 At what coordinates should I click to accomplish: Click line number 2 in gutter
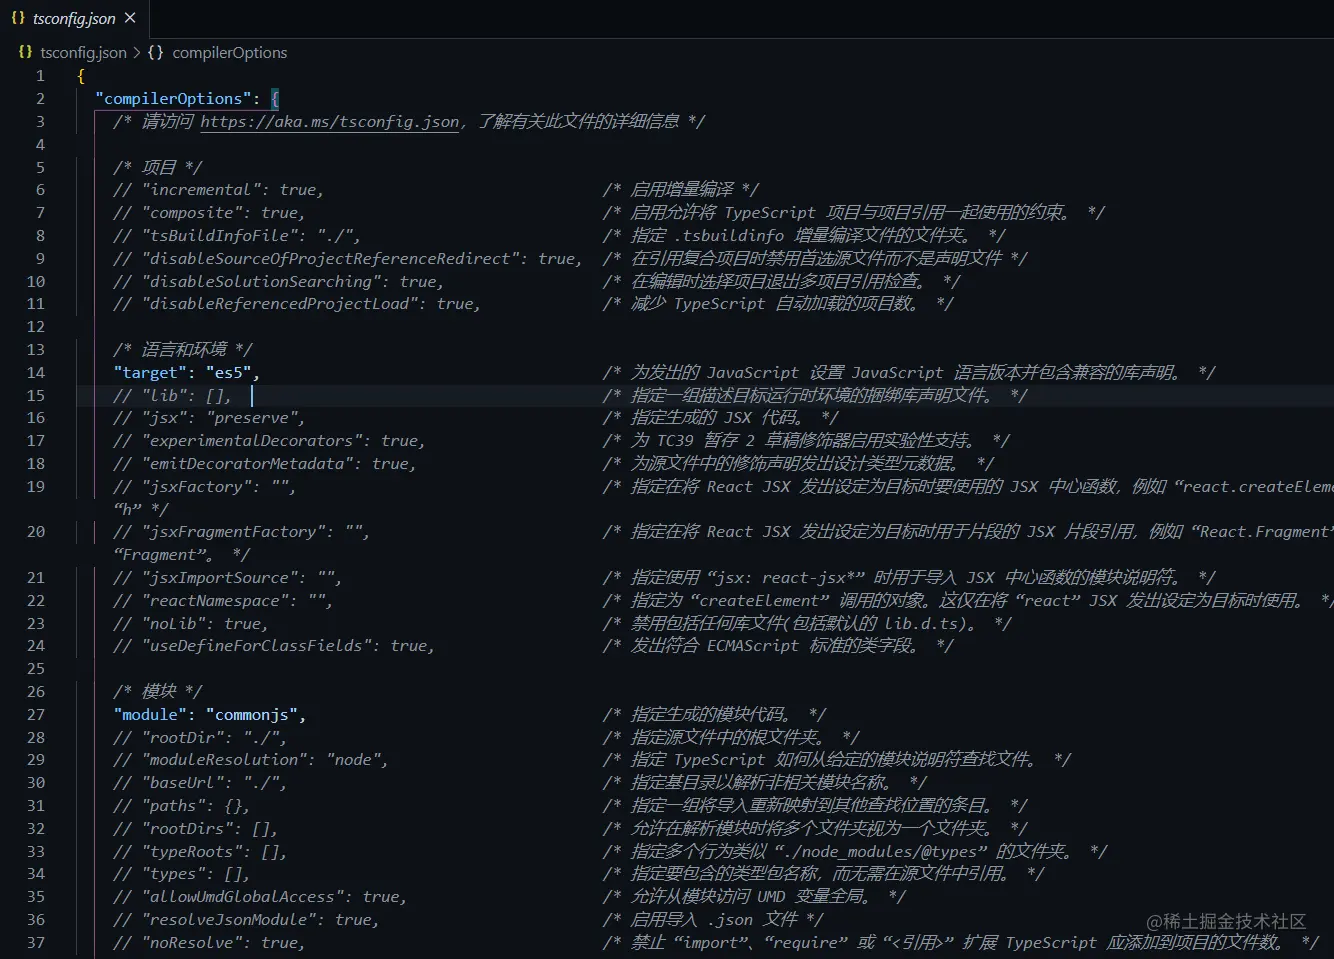pyautogui.click(x=40, y=98)
